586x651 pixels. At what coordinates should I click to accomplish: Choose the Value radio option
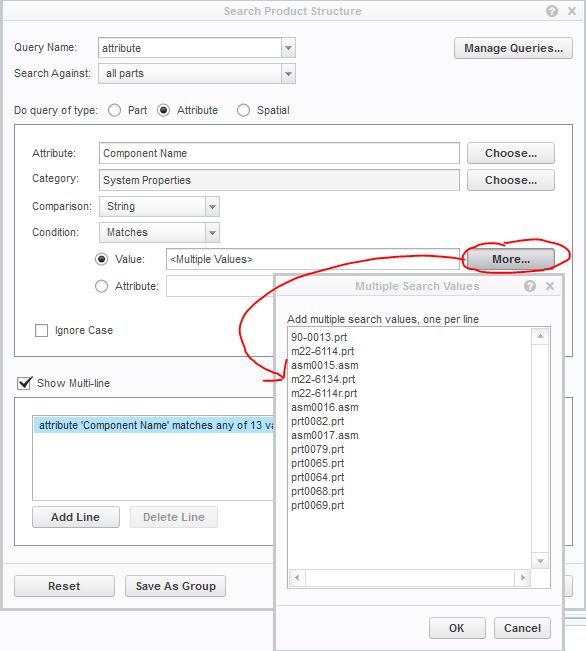[x=101, y=259]
